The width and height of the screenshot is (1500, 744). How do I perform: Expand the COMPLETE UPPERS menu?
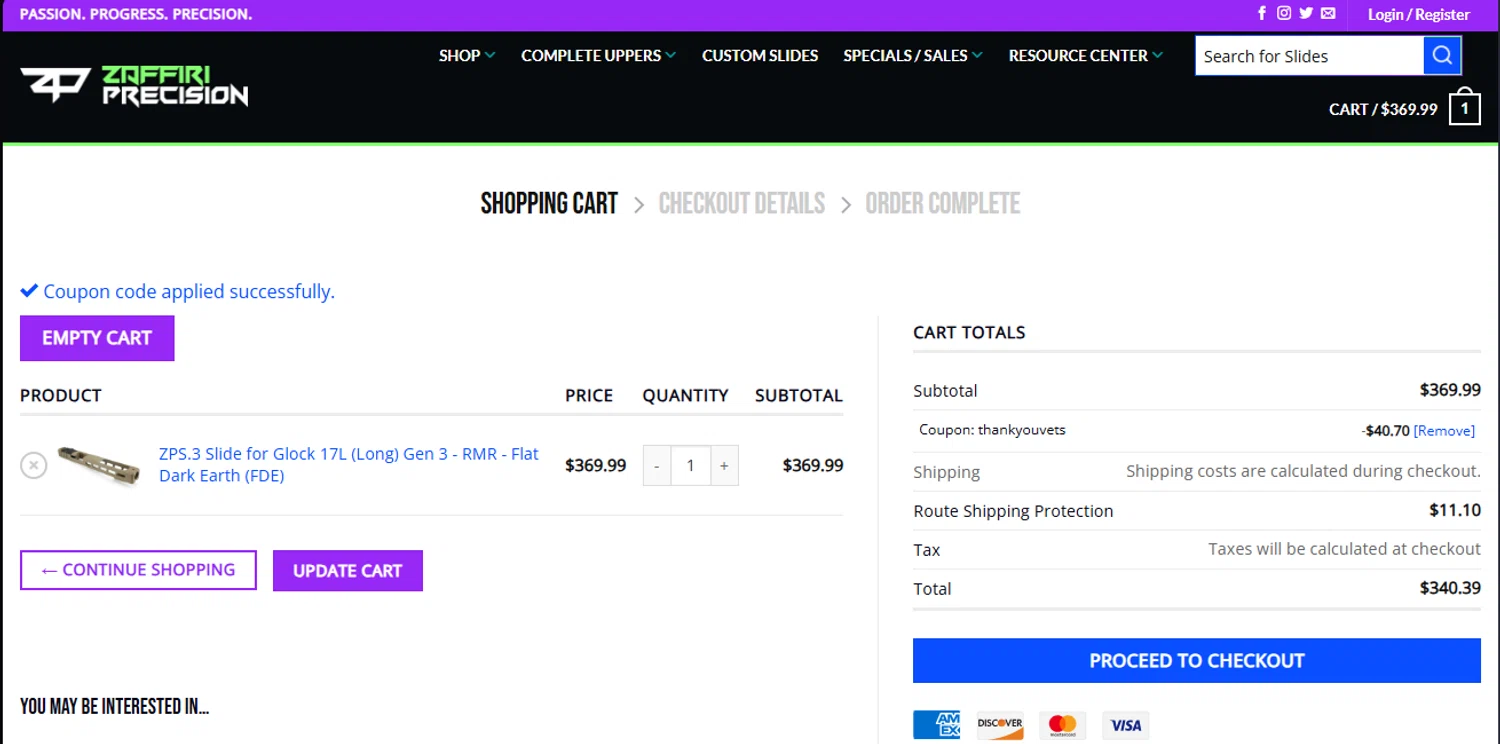click(x=598, y=56)
